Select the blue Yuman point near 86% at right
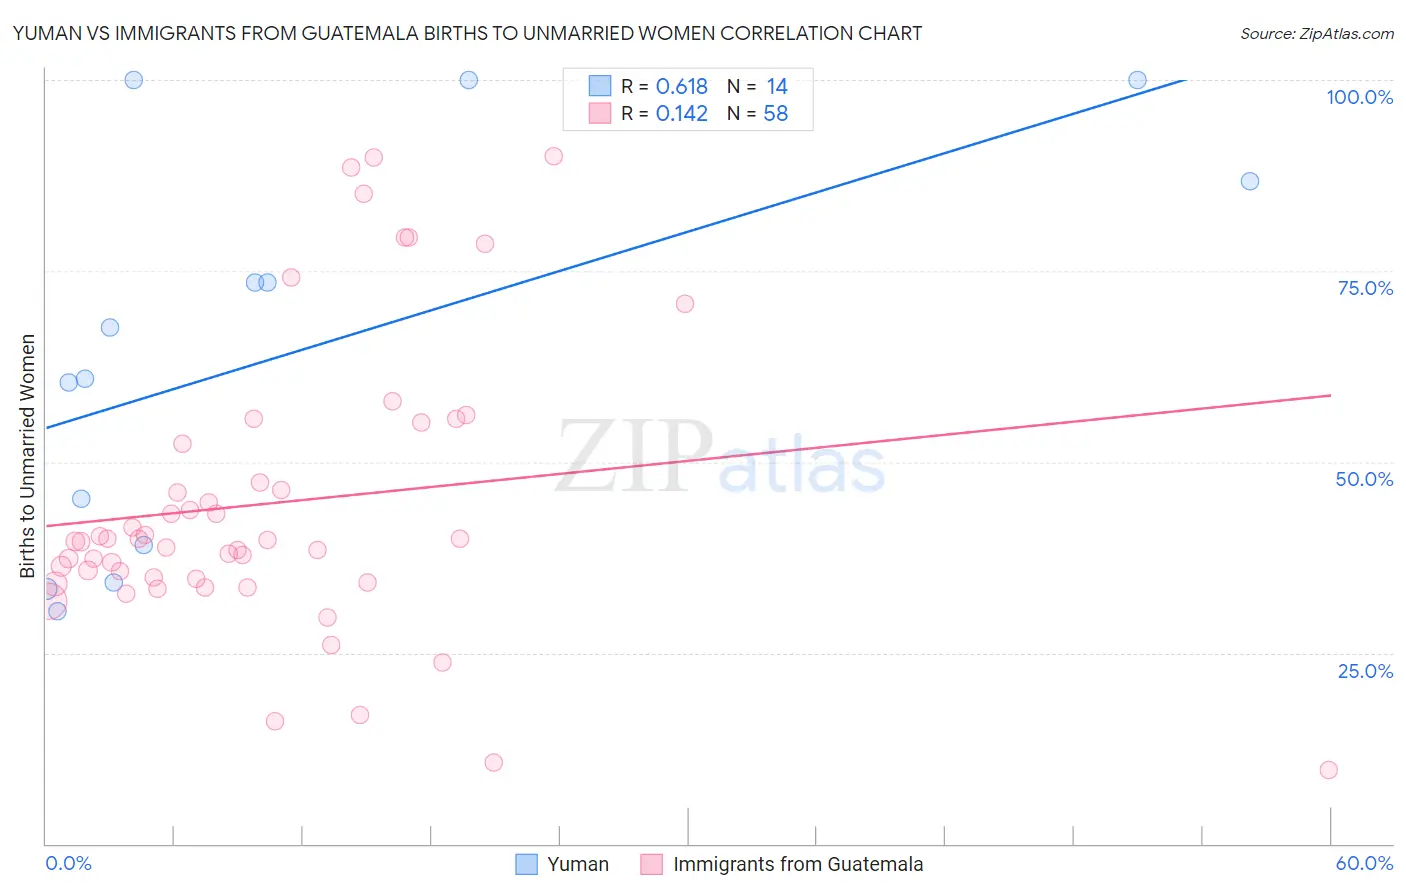Image resolution: width=1406 pixels, height=892 pixels. point(1250,181)
